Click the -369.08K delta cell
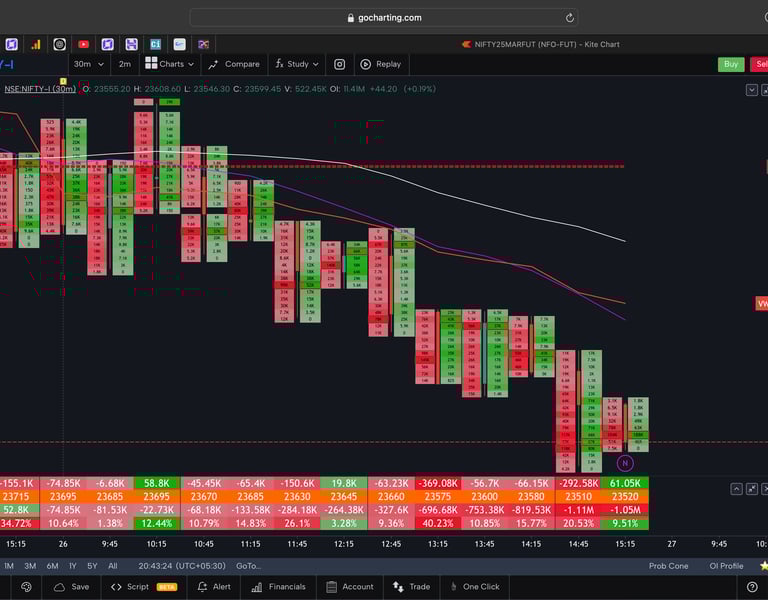 pos(437,483)
